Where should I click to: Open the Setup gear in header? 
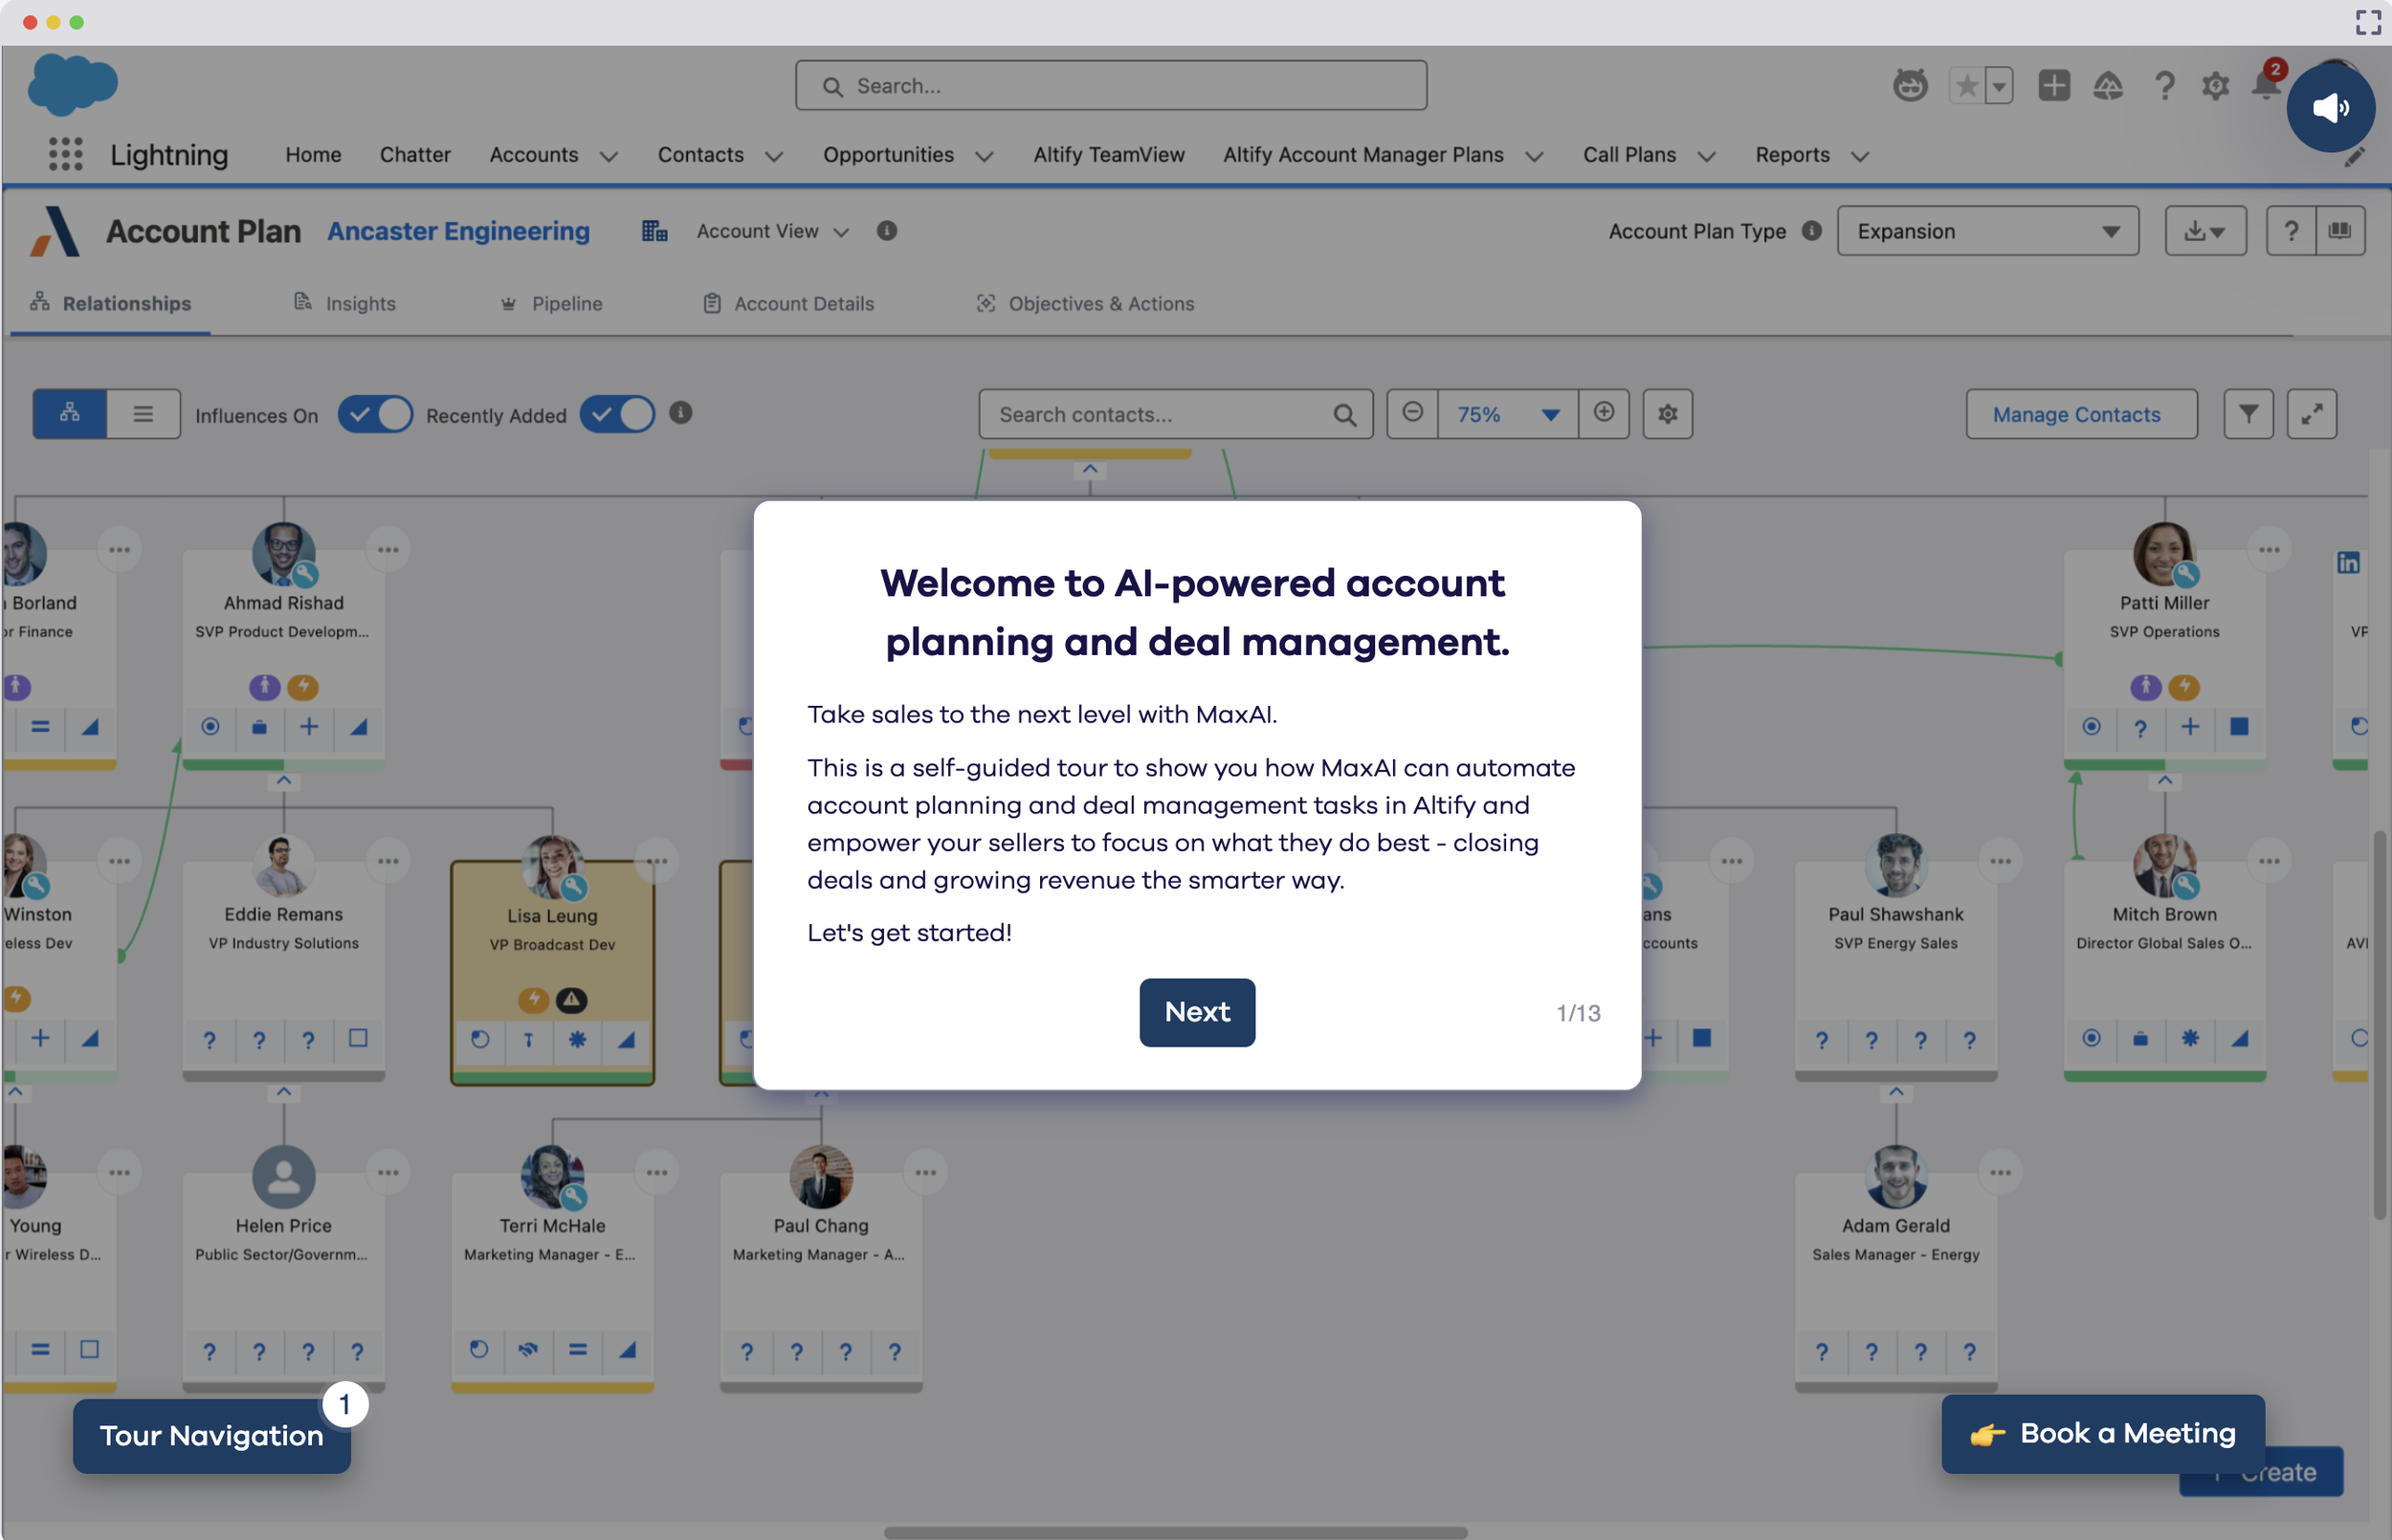point(2215,85)
